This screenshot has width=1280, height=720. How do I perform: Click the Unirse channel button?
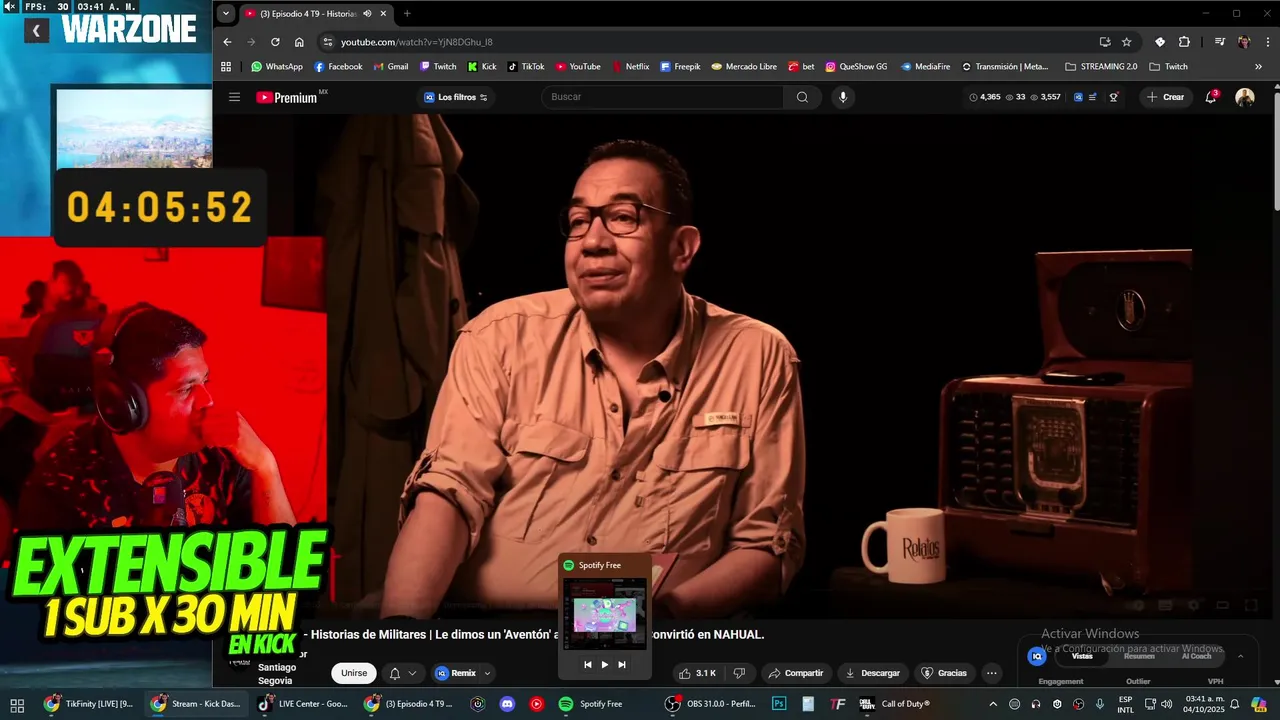[354, 673]
